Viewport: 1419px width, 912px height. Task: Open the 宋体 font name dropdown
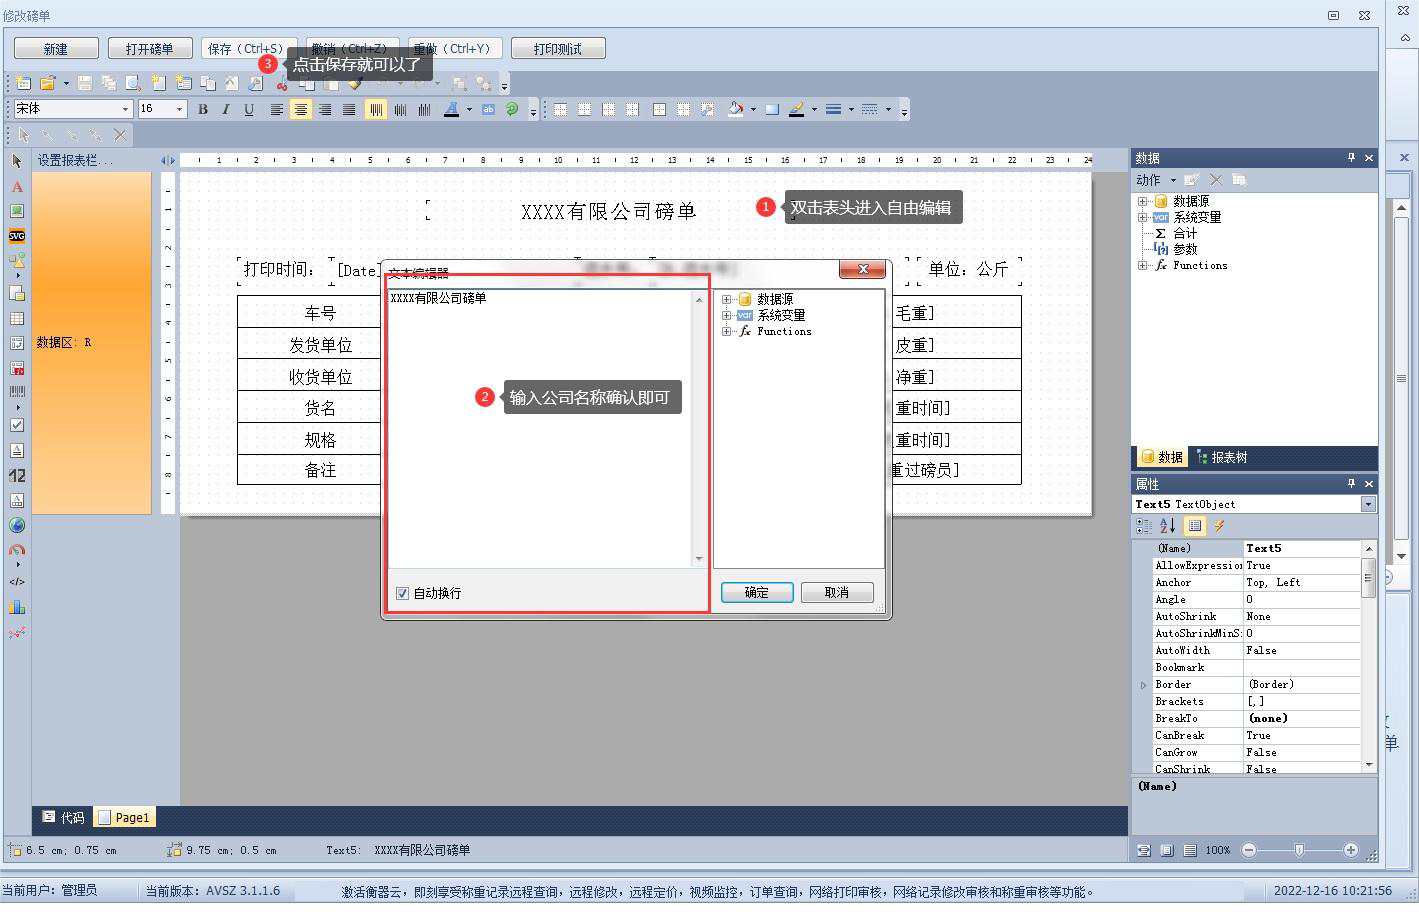tap(125, 109)
